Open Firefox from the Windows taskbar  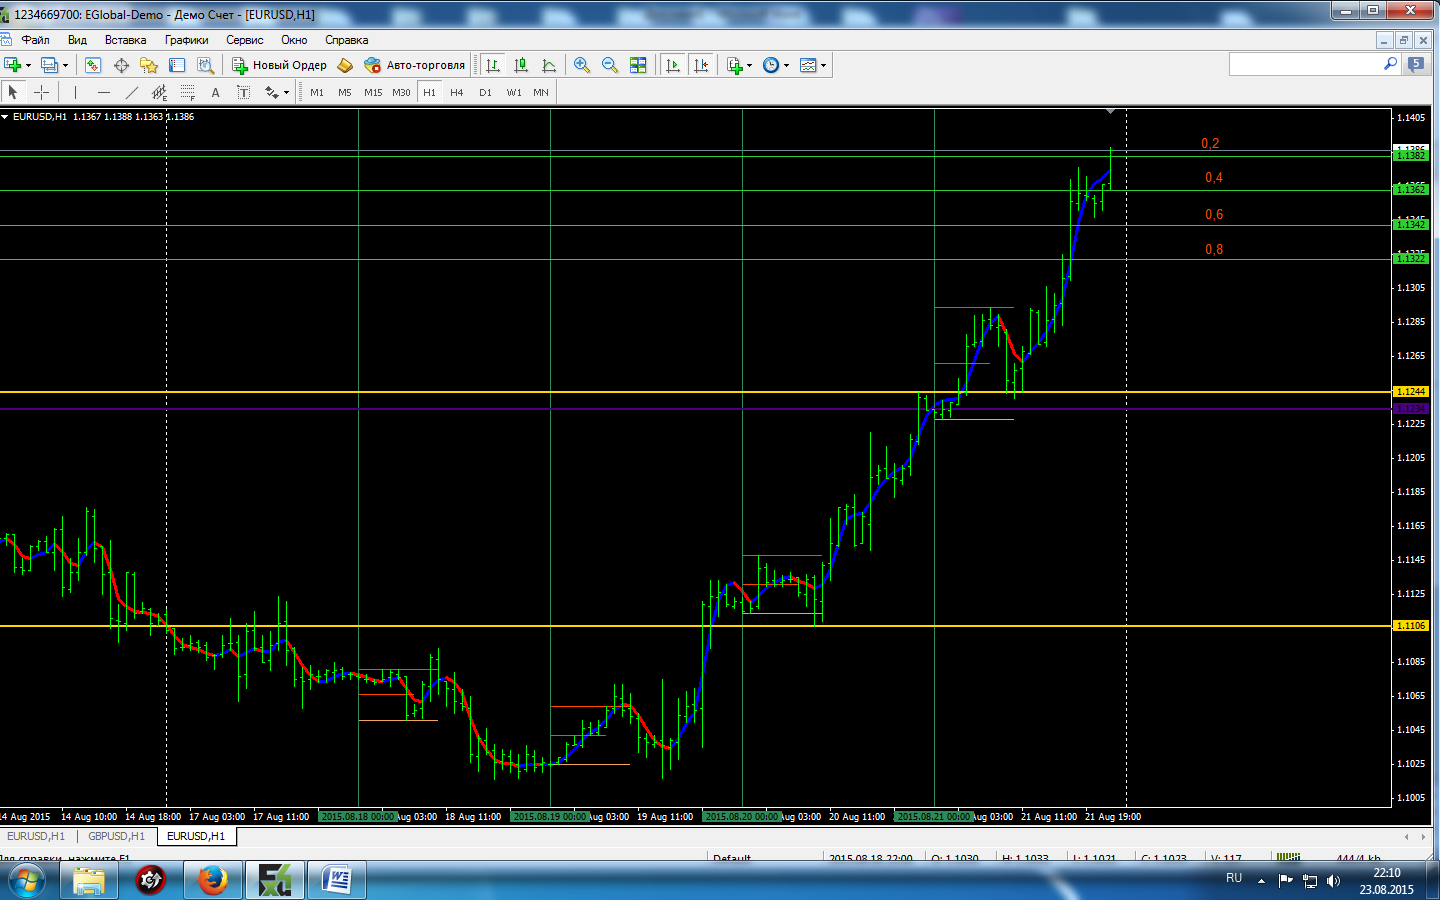tap(212, 880)
